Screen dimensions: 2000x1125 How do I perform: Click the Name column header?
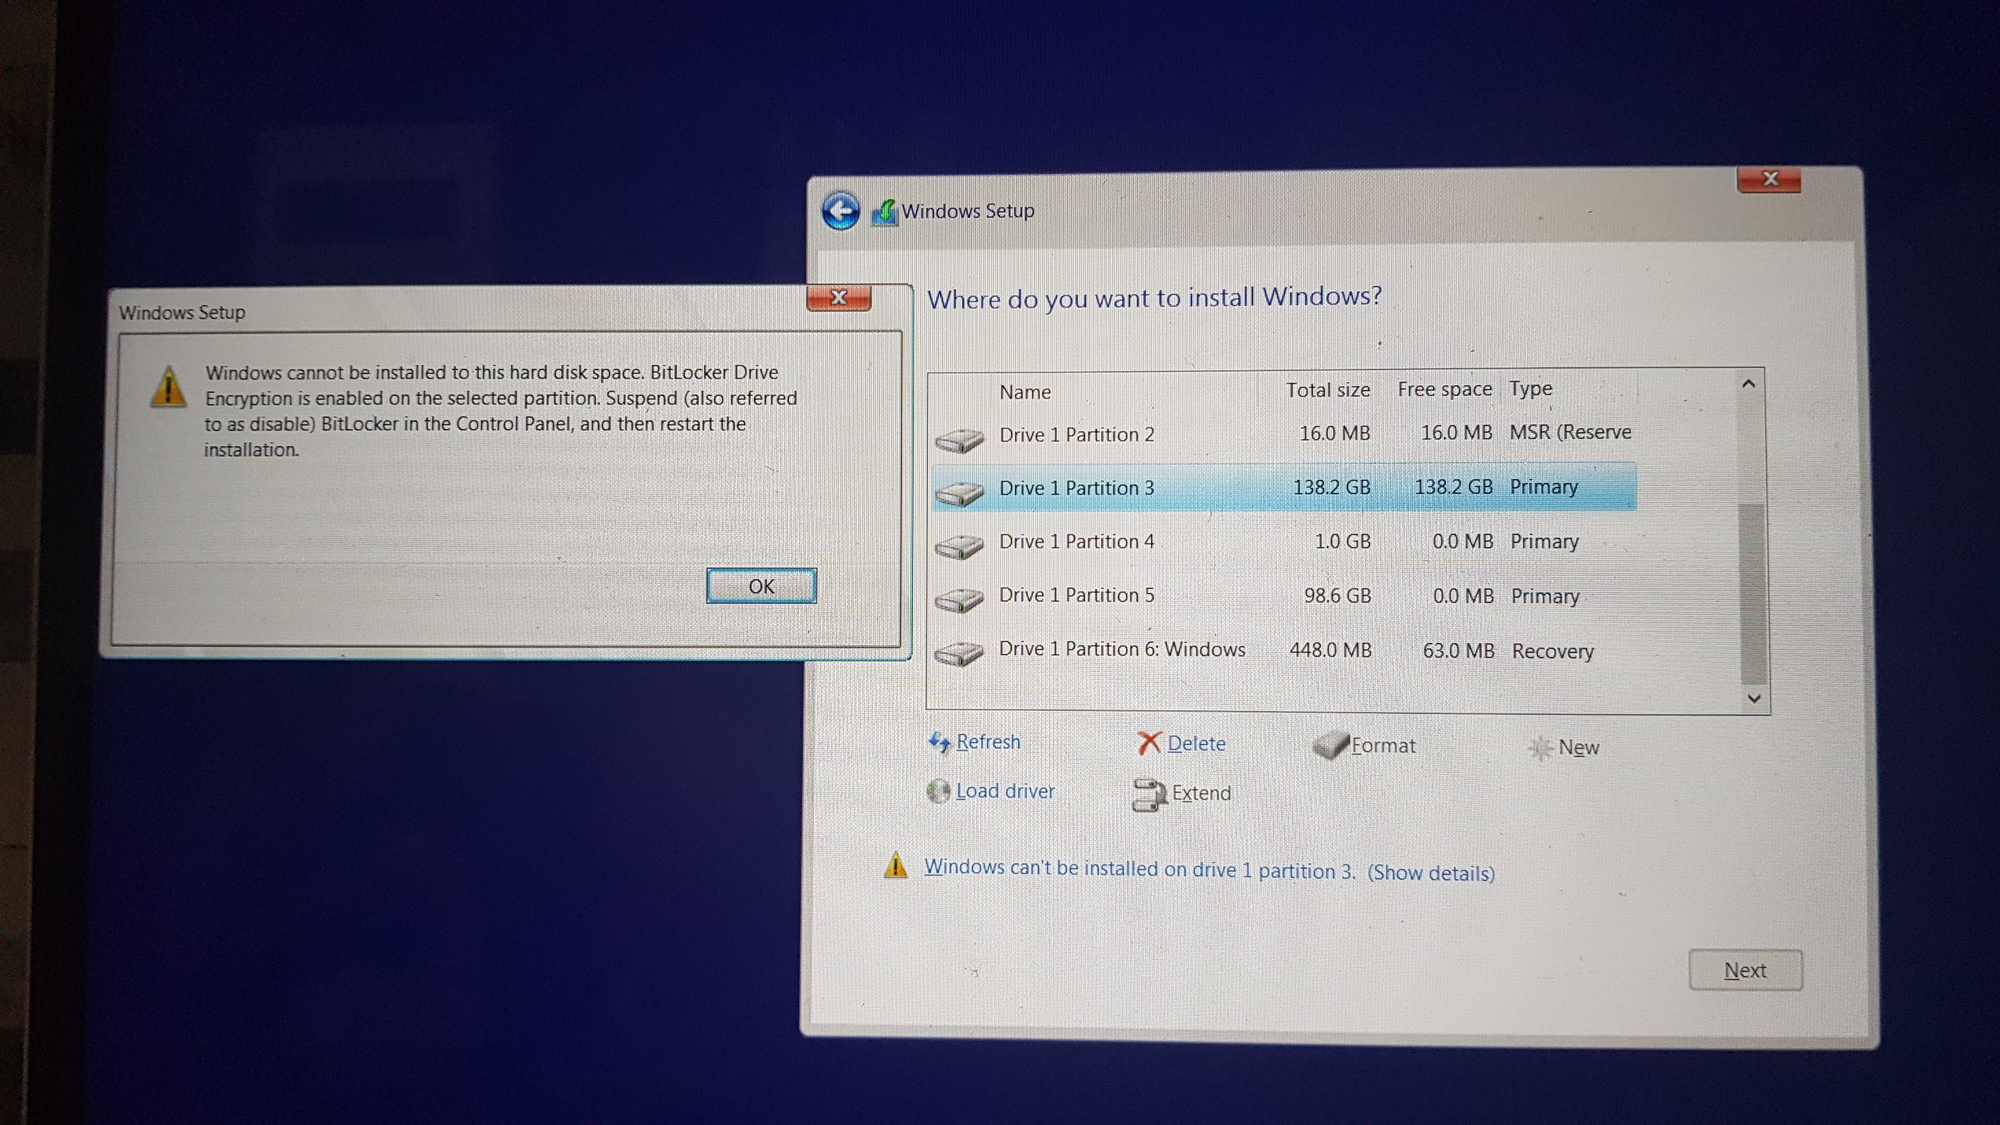(x=1025, y=392)
